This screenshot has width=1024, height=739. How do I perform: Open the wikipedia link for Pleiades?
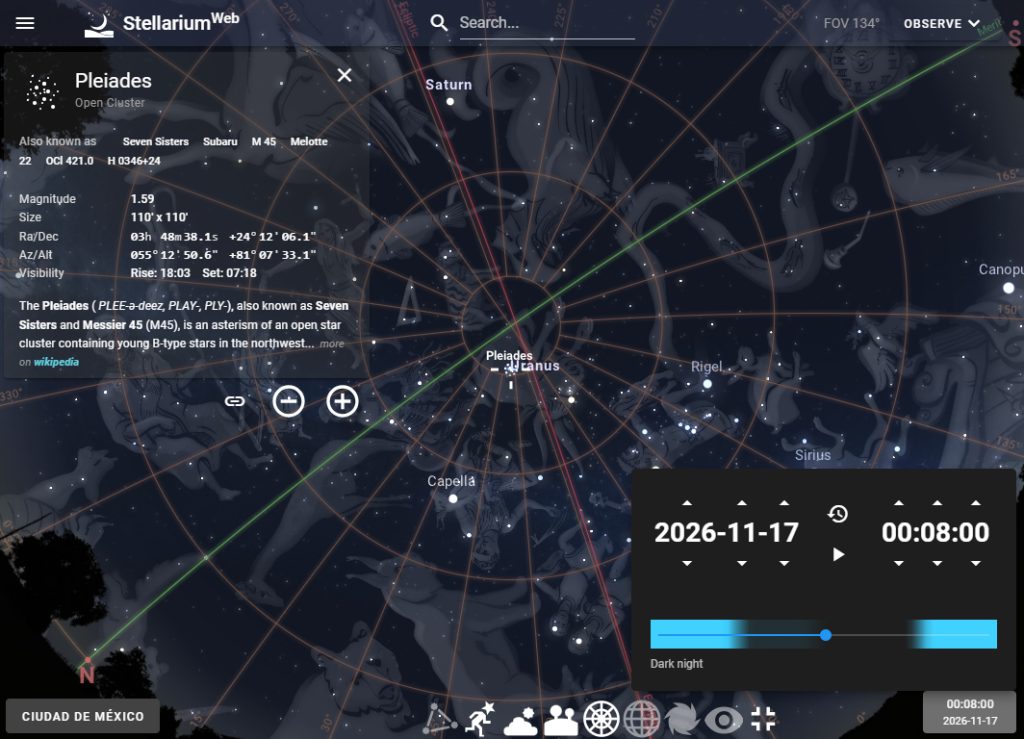(56, 362)
